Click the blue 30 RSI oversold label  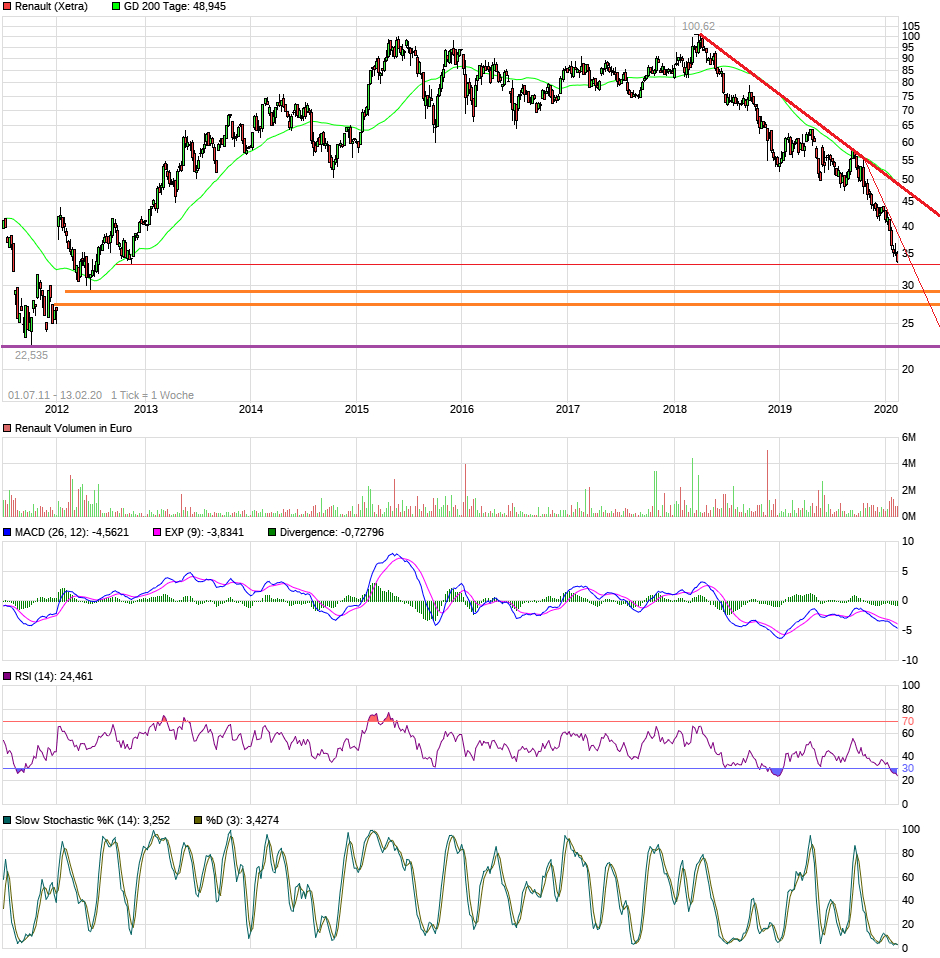click(x=908, y=769)
